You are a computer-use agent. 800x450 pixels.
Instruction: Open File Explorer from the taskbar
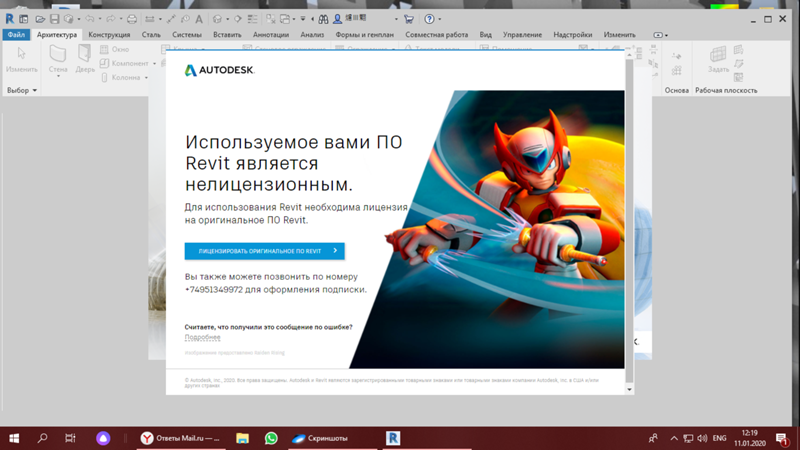242,438
